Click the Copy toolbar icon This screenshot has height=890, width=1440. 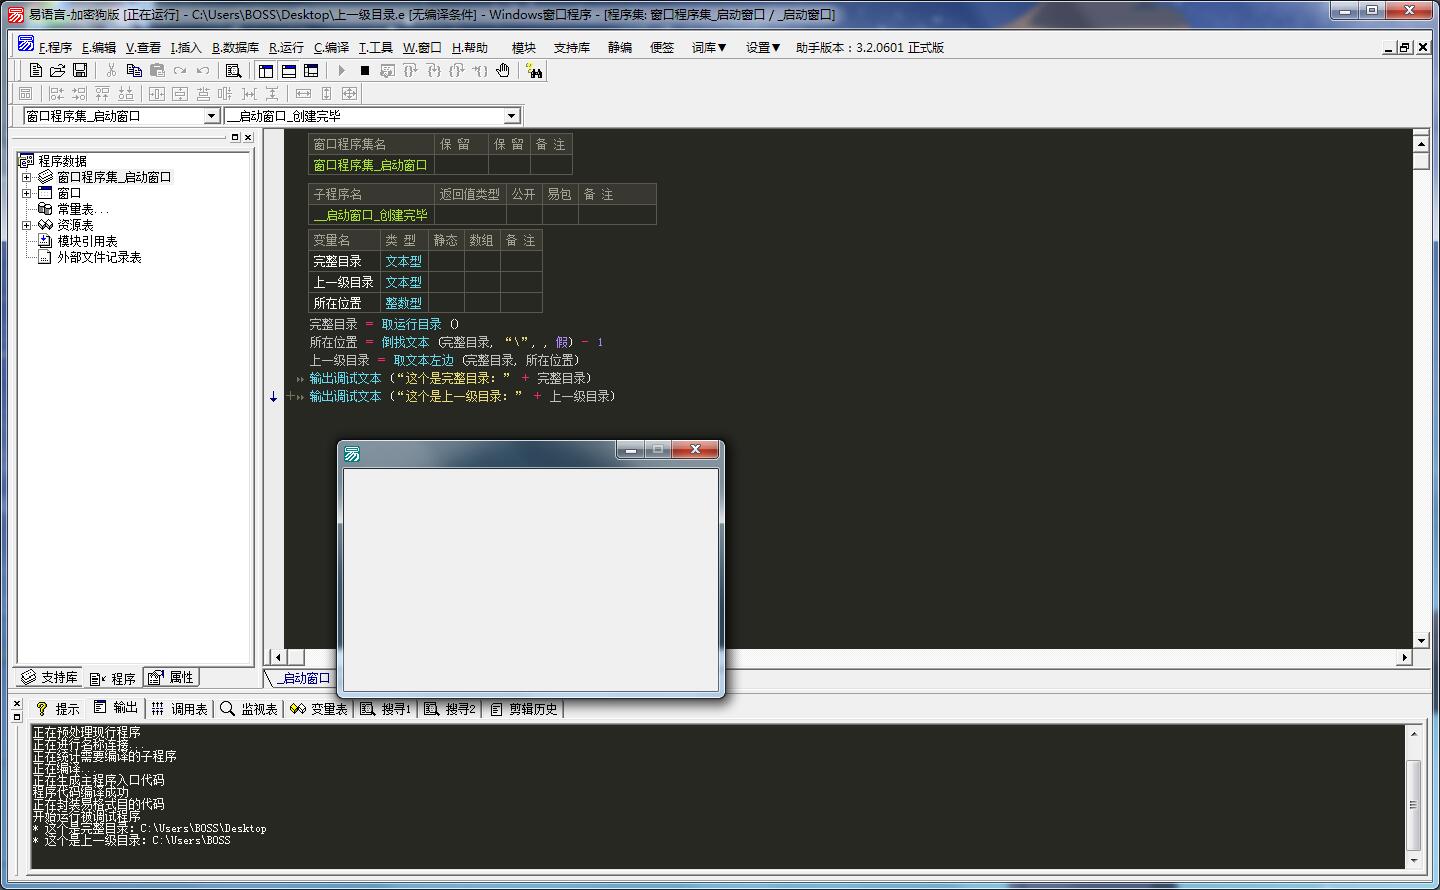coord(134,70)
